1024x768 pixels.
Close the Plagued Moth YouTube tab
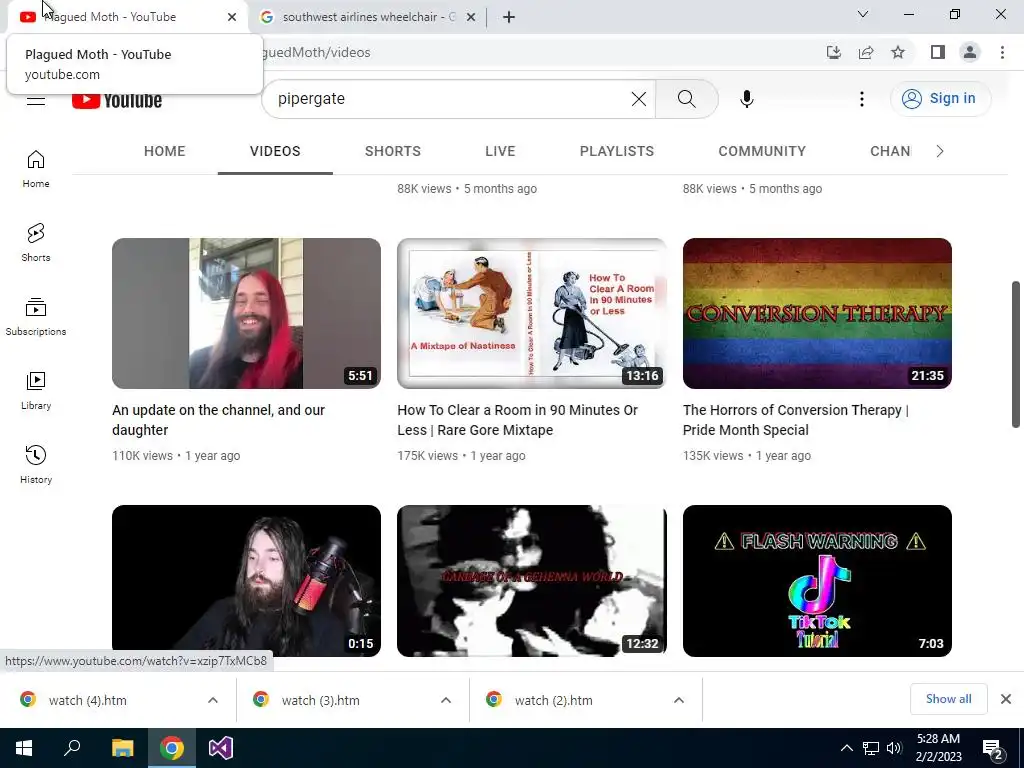232,17
